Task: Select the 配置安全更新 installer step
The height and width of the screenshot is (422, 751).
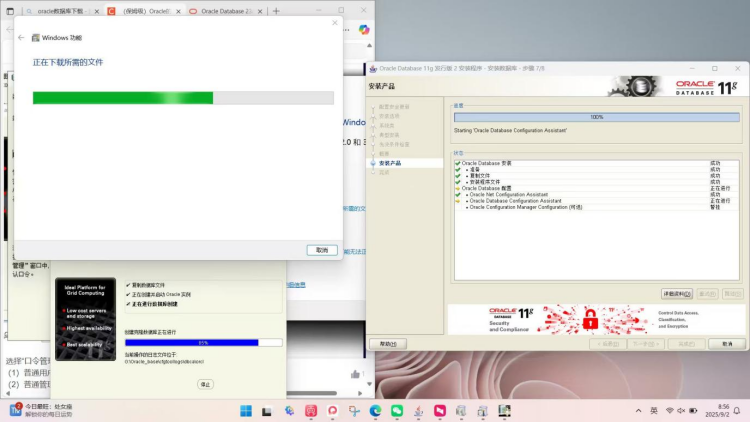Action: tap(394, 107)
